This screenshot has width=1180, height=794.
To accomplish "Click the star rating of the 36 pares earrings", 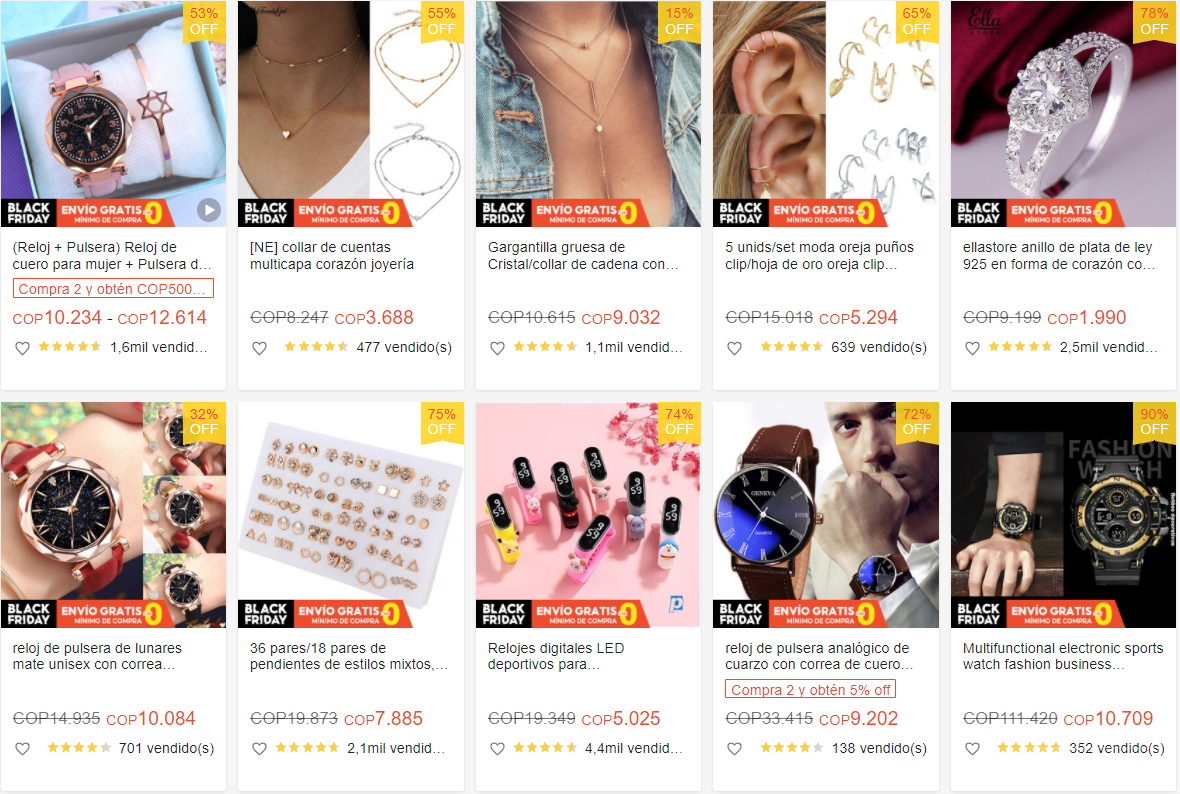I will 307,748.
